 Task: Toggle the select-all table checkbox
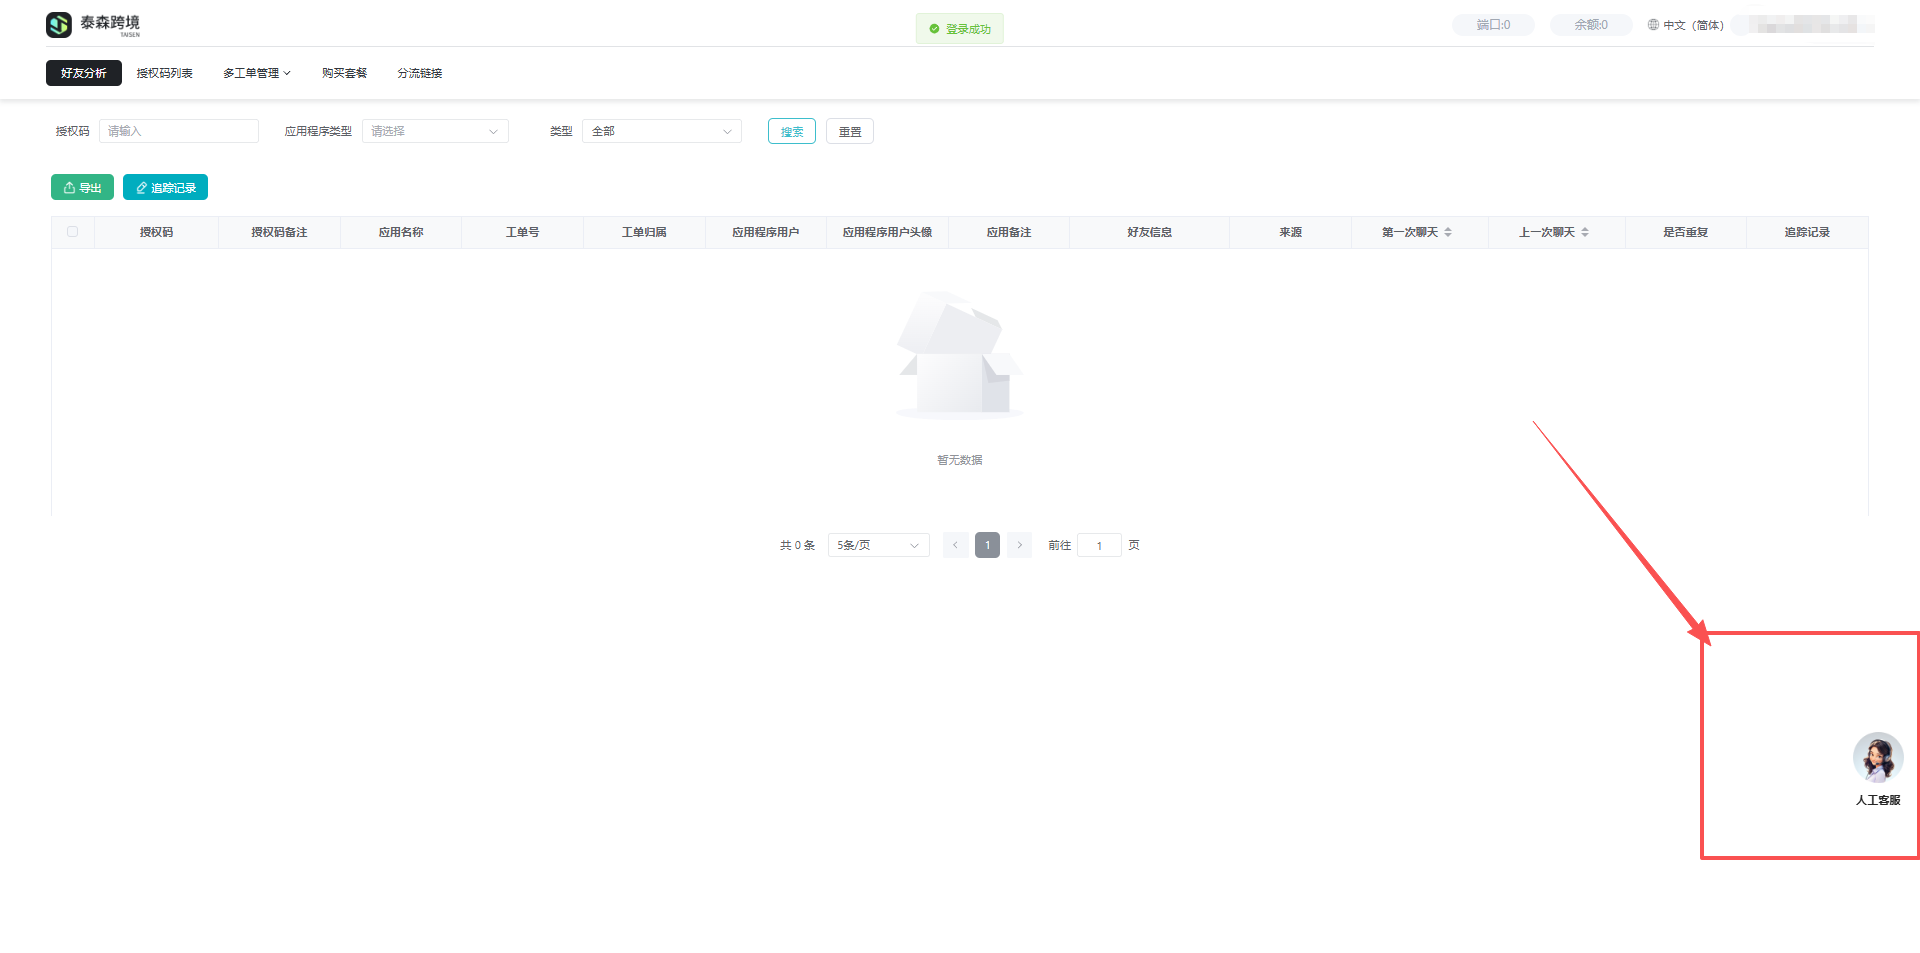[x=72, y=232]
